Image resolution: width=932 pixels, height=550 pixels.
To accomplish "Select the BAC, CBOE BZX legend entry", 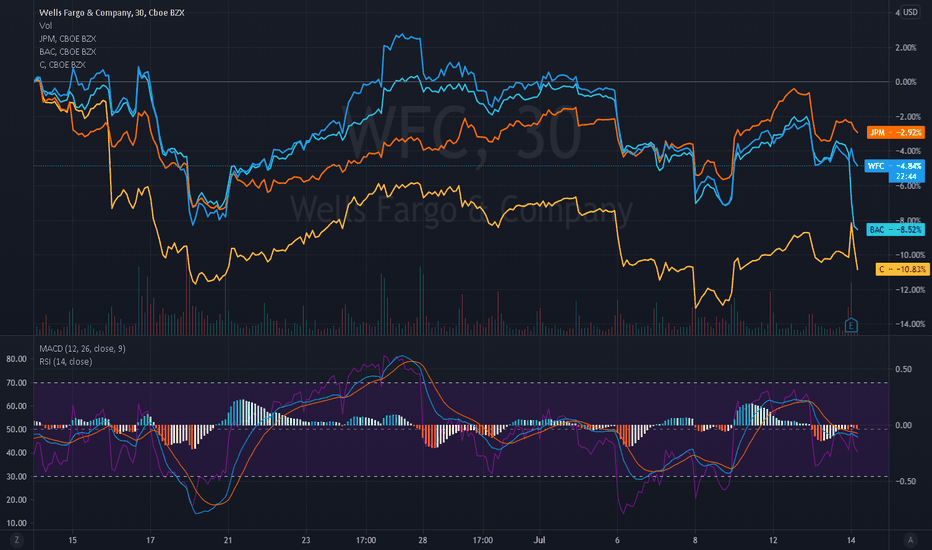I will point(68,52).
